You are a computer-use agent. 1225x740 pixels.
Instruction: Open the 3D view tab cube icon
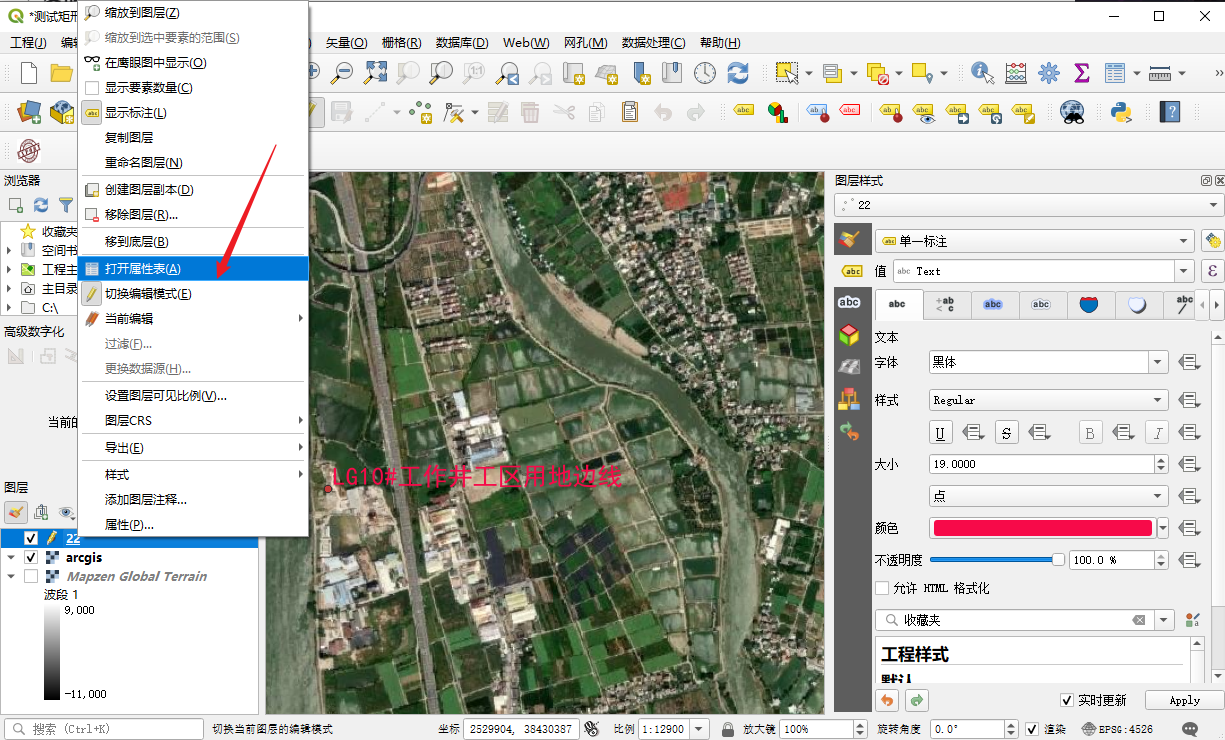pos(849,335)
